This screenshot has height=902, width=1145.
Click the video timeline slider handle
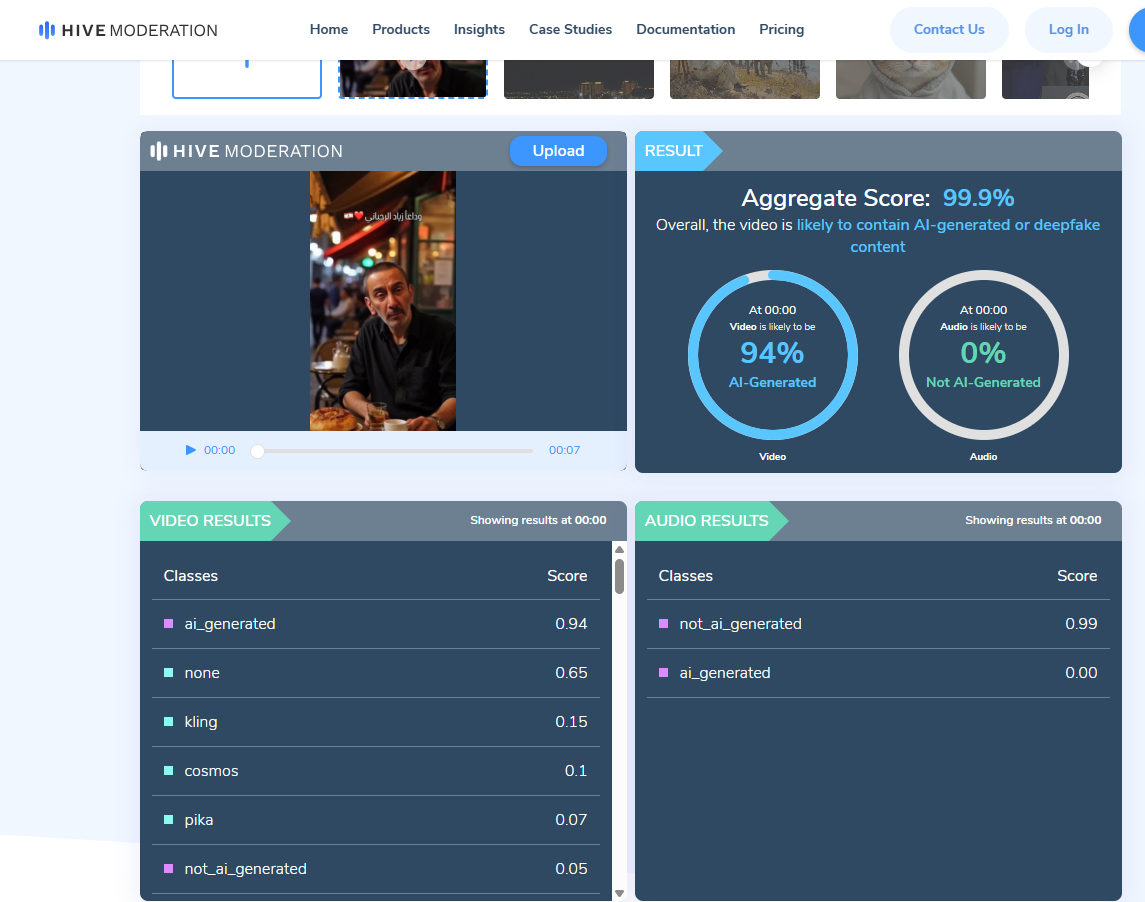[257, 451]
